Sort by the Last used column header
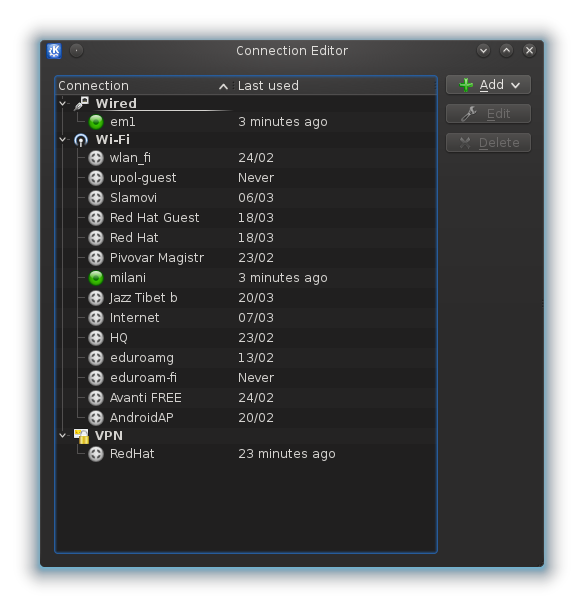Viewport: 584px width, 607px height. [x=335, y=86]
